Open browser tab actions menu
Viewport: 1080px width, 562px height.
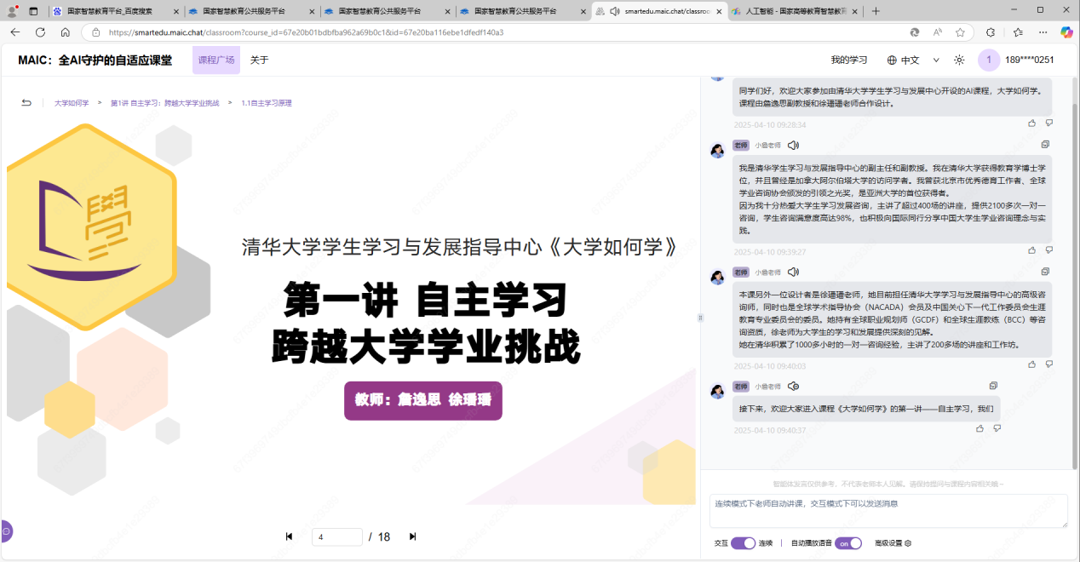pyautogui.click(x=34, y=11)
